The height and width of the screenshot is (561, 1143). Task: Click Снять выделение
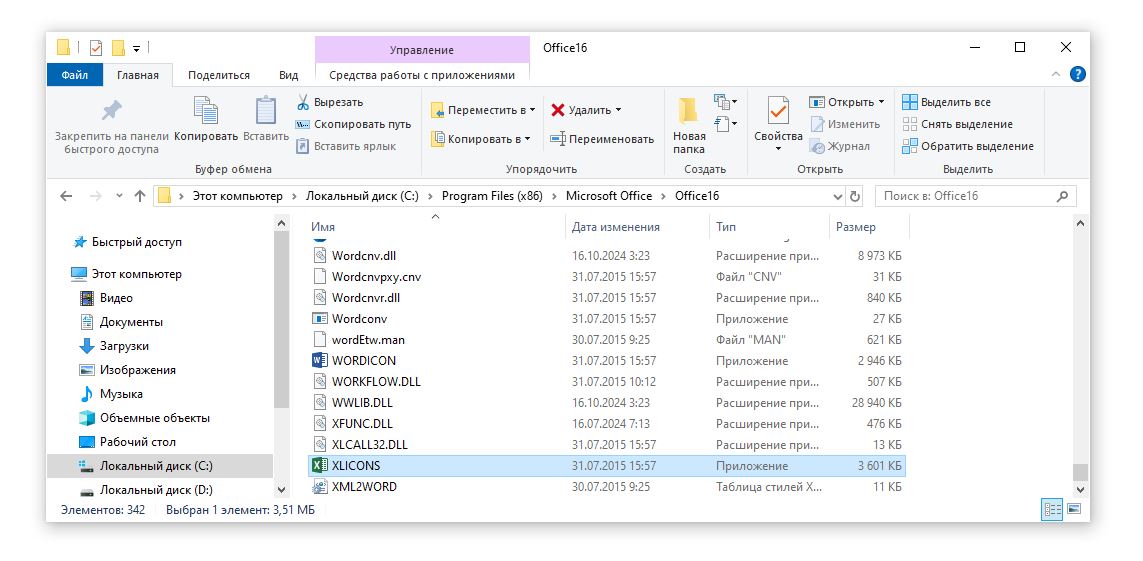(957, 125)
